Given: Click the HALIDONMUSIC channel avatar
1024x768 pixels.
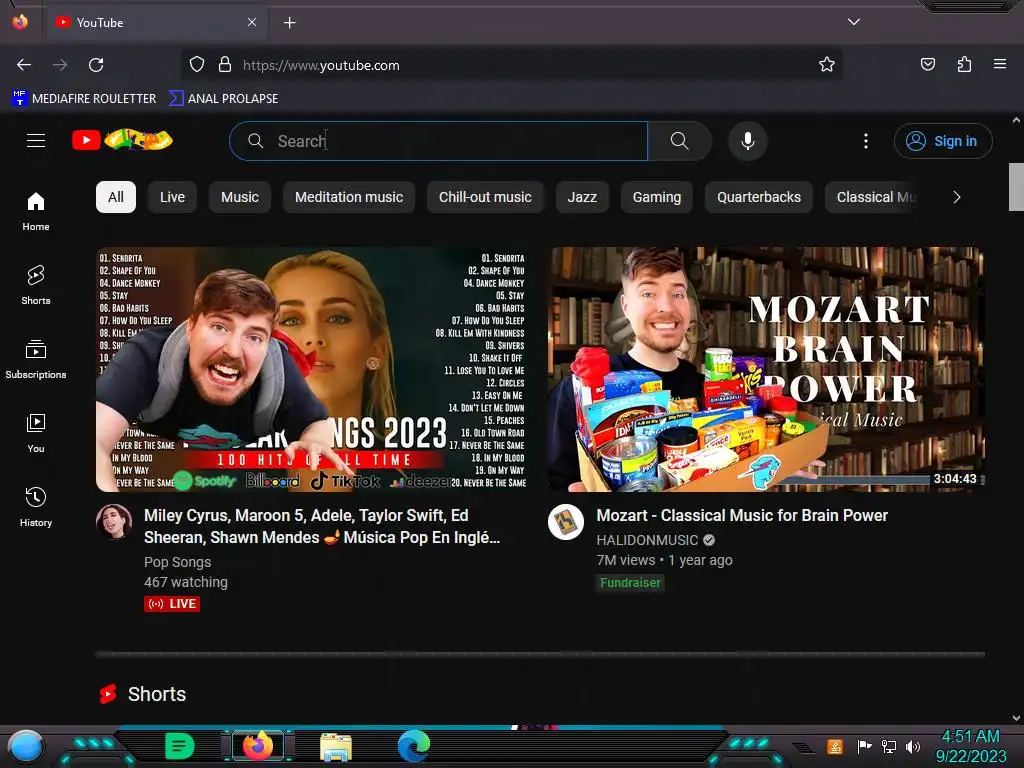Looking at the screenshot, I should pos(566,522).
